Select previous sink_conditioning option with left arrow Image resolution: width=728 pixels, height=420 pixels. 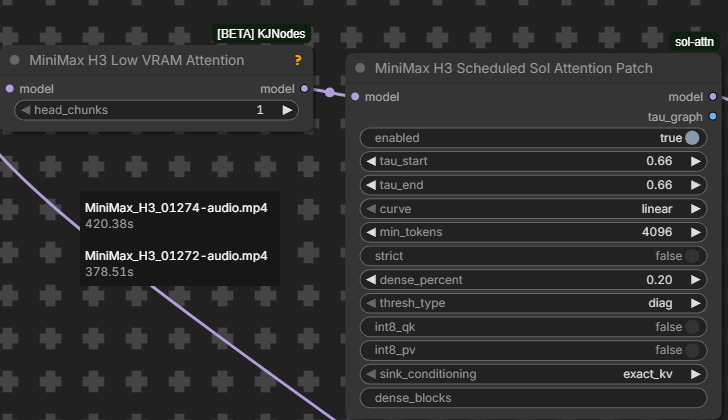coord(371,374)
